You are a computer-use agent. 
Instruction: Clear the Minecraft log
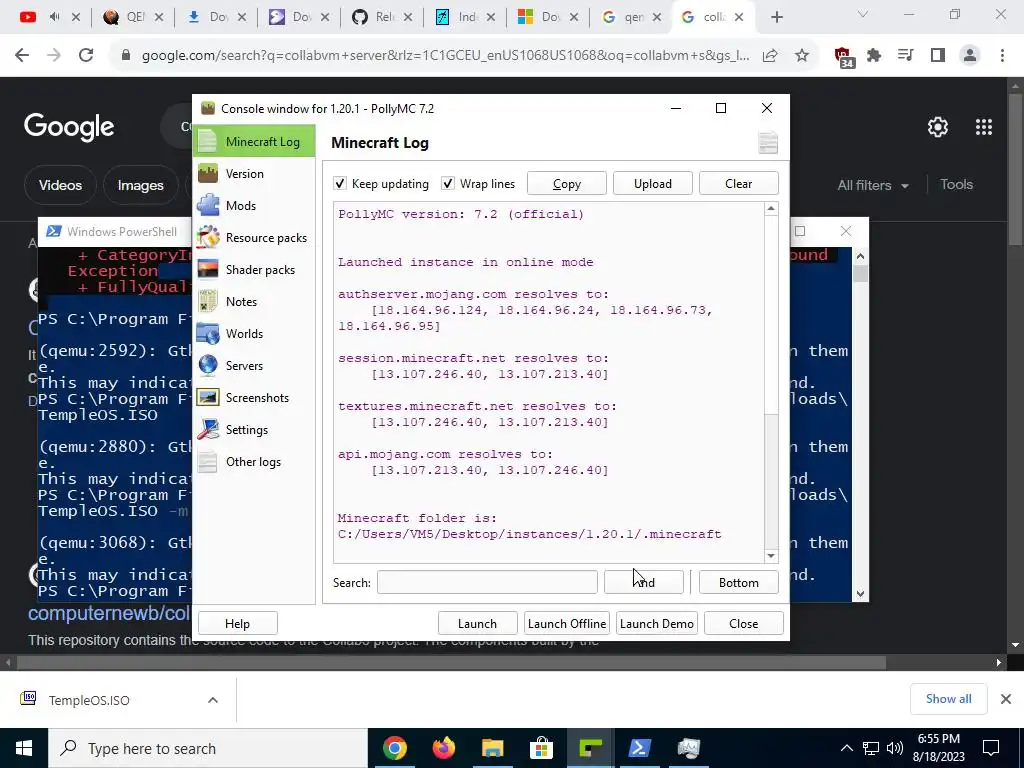[x=739, y=184]
